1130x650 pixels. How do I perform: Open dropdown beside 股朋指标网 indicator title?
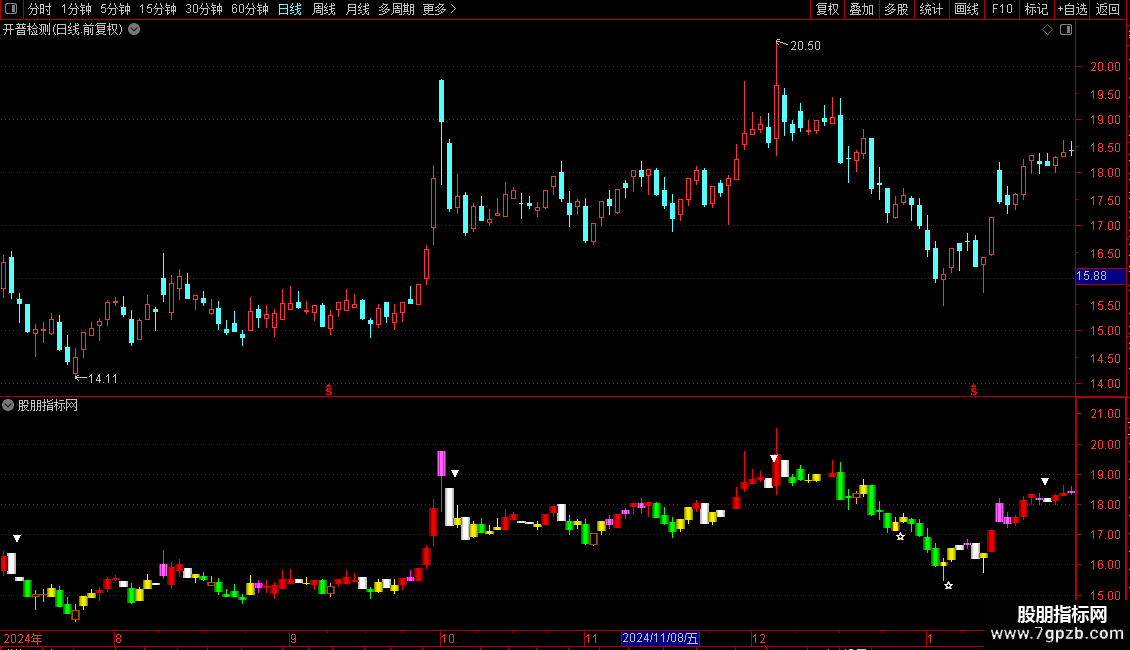click(x=8, y=406)
